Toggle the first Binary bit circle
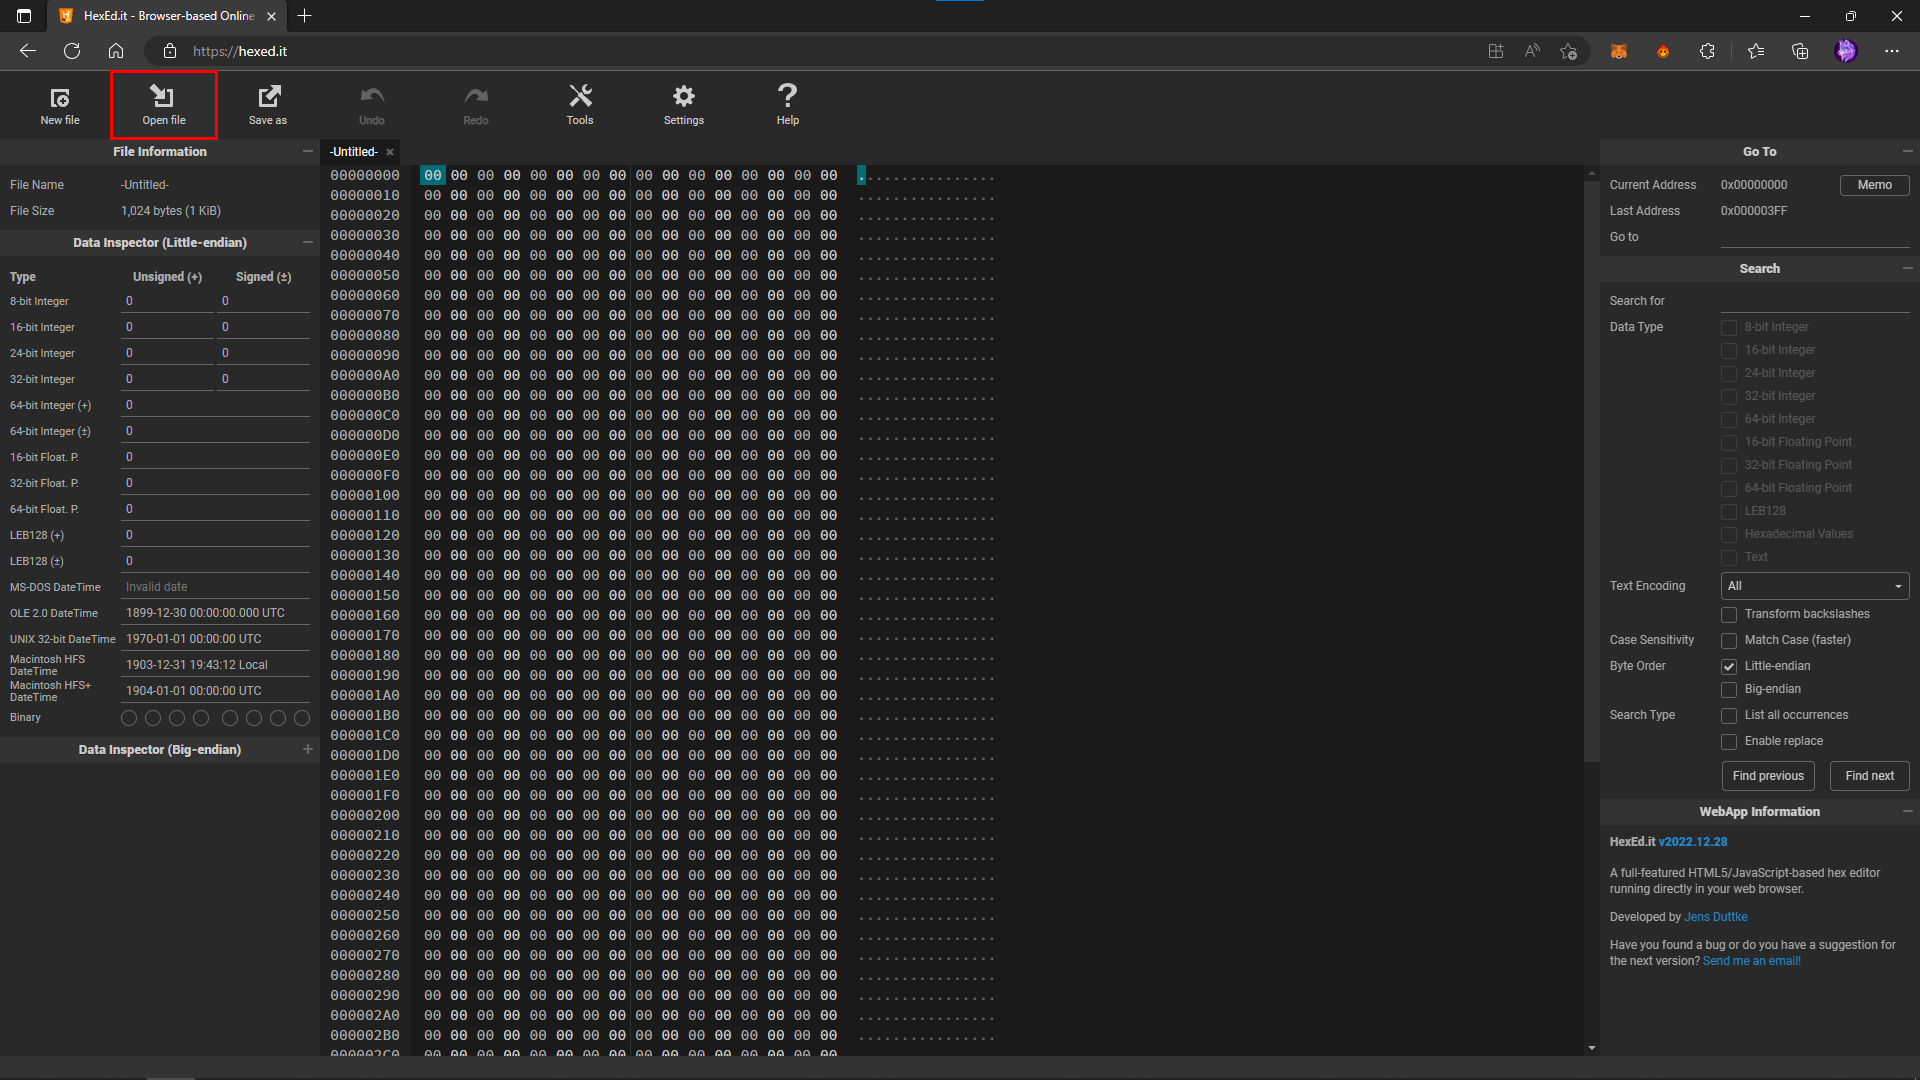1920x1080 pixels. coord(129,718)
